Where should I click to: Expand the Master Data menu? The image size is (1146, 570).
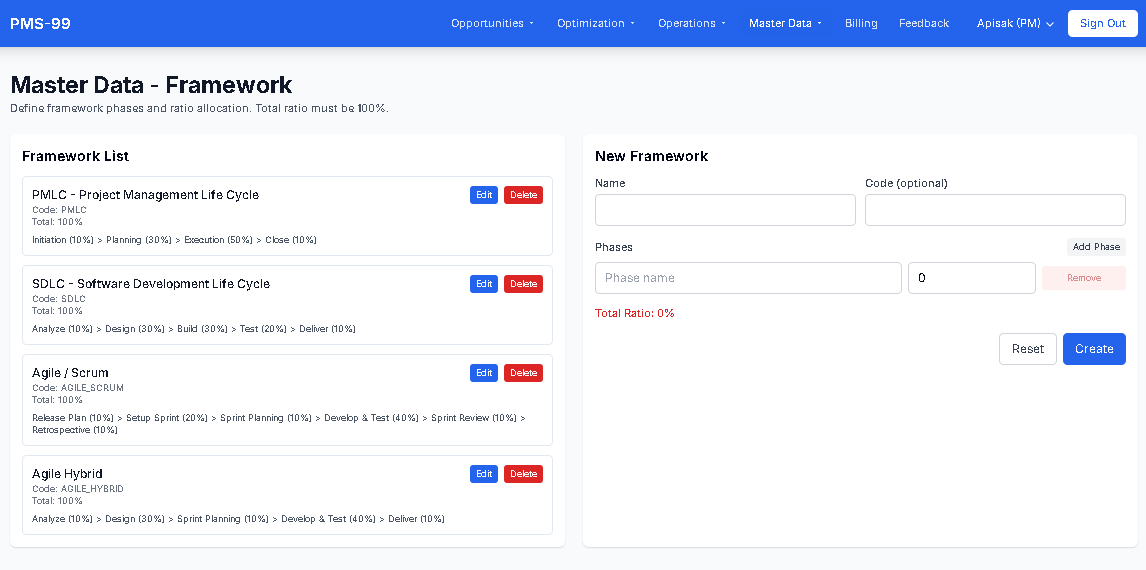coord(785,23)
